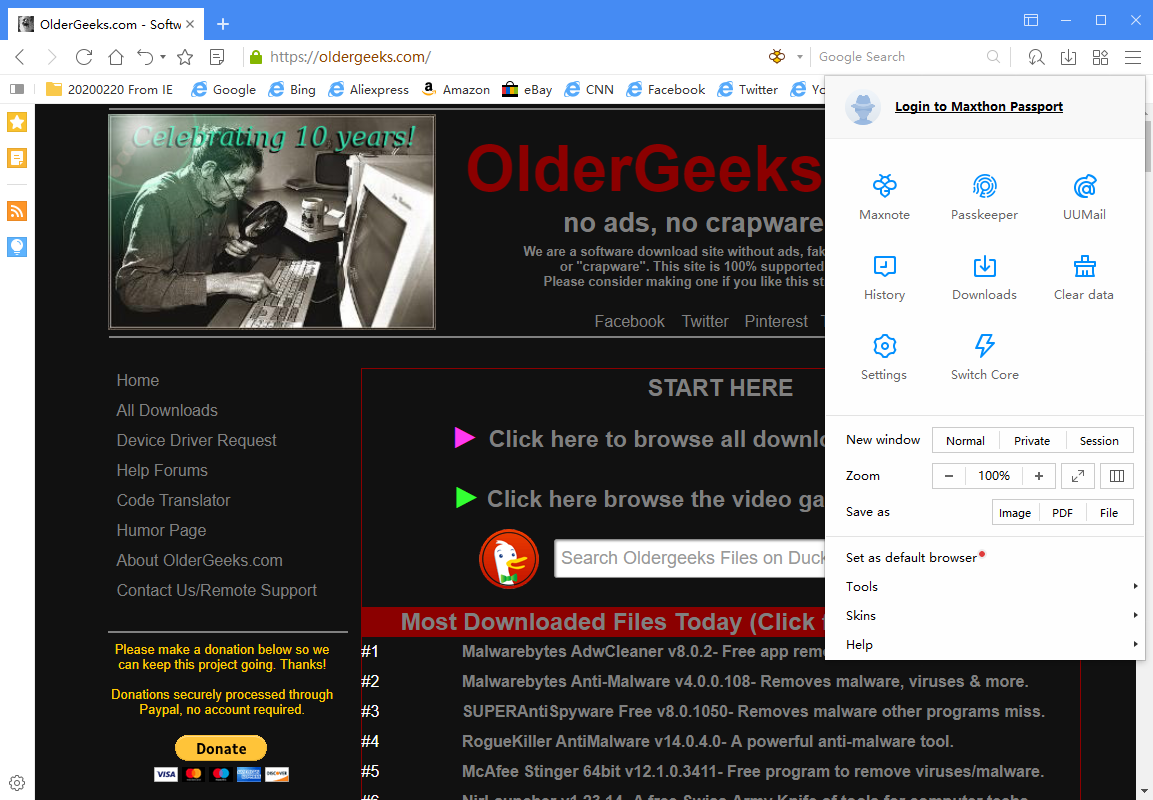
Task: Click the search magnifier icon
Action: (993, 57)
